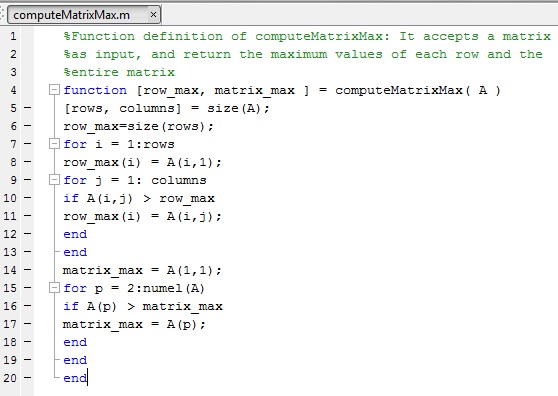Collapse the 'for p = 2:numel(A)' loop
This screenshot has width=558, height=396.
[x=54, y=287]
